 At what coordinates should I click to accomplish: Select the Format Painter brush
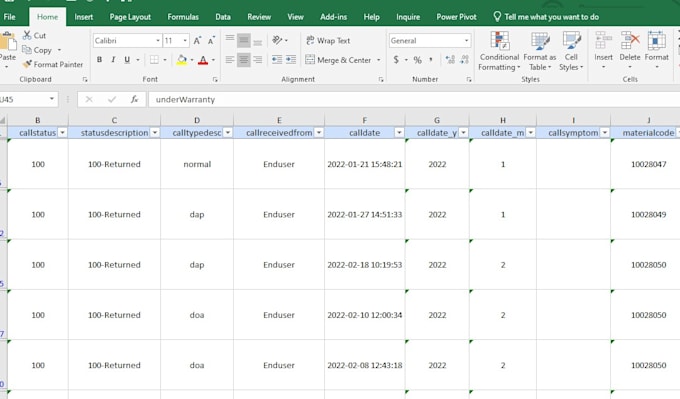(x=27, y=64)
